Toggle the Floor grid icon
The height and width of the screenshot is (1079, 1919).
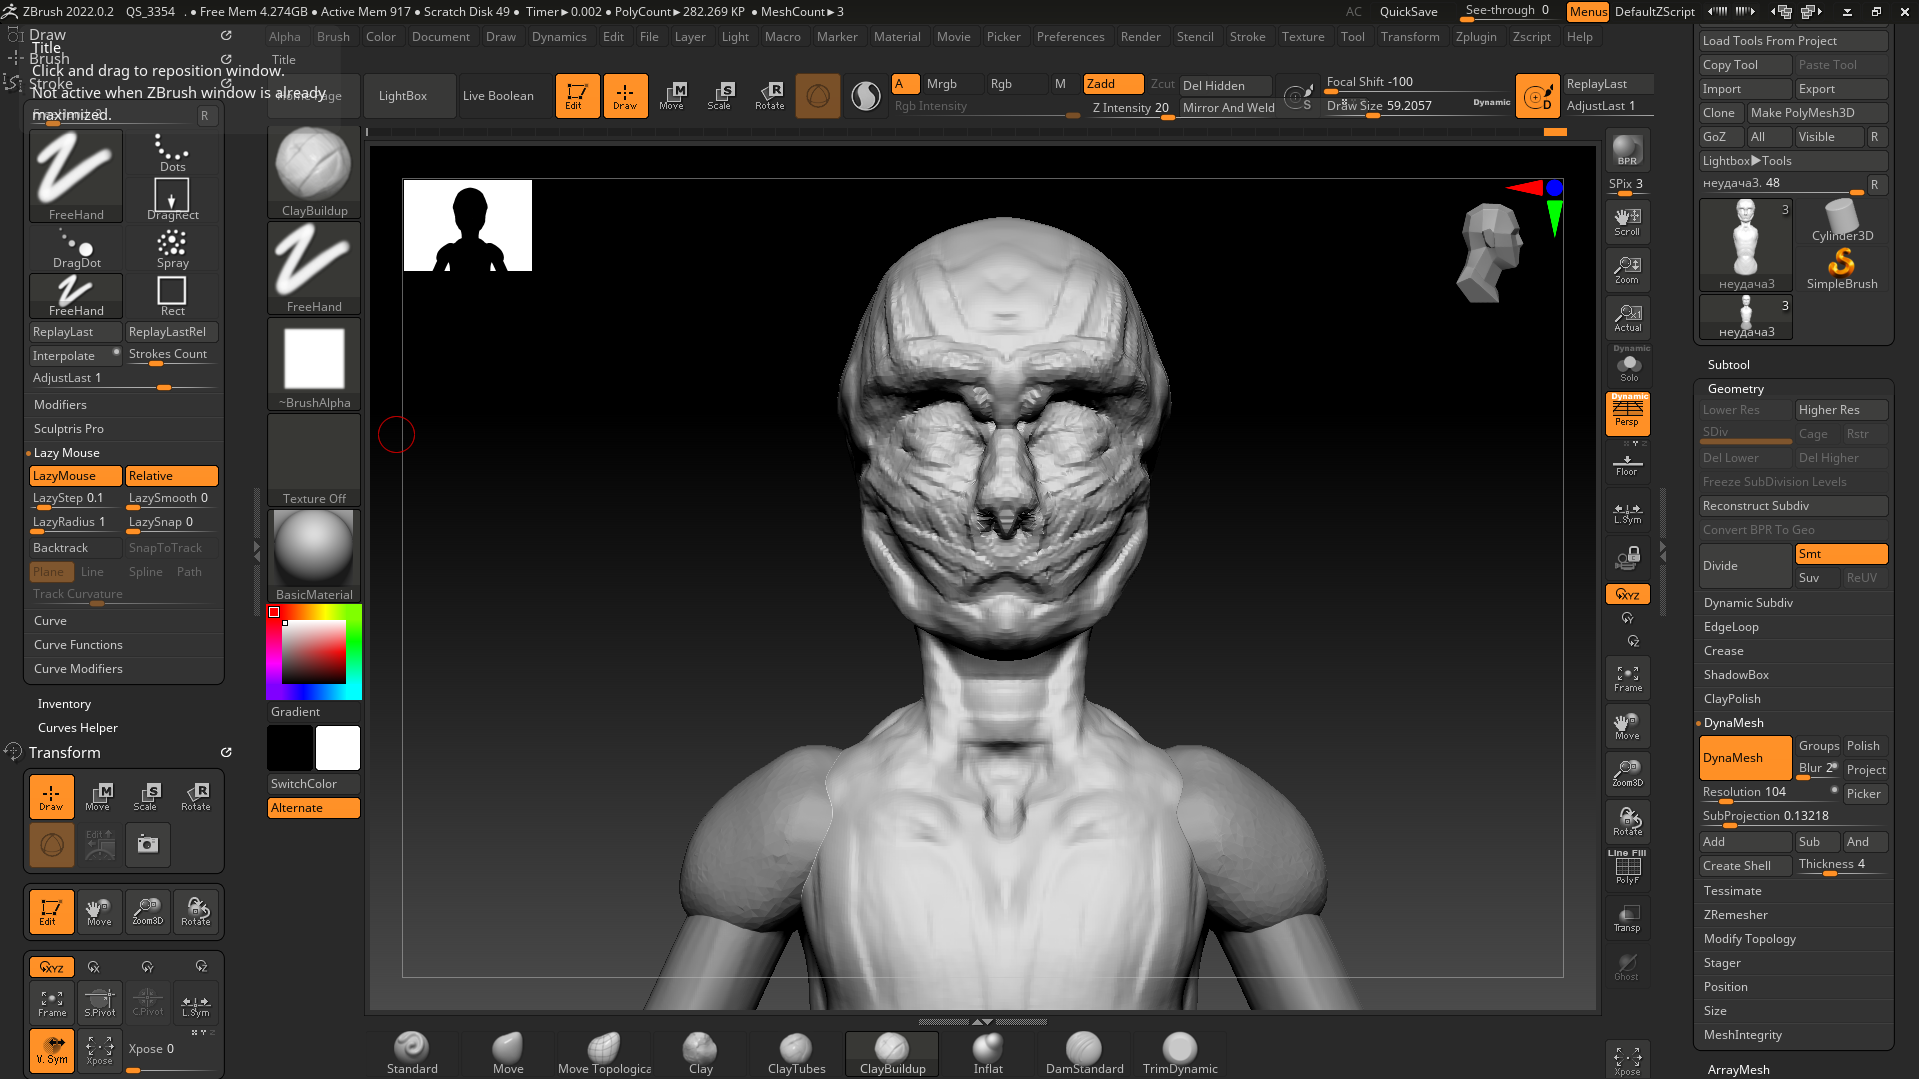click(1627, 463)
